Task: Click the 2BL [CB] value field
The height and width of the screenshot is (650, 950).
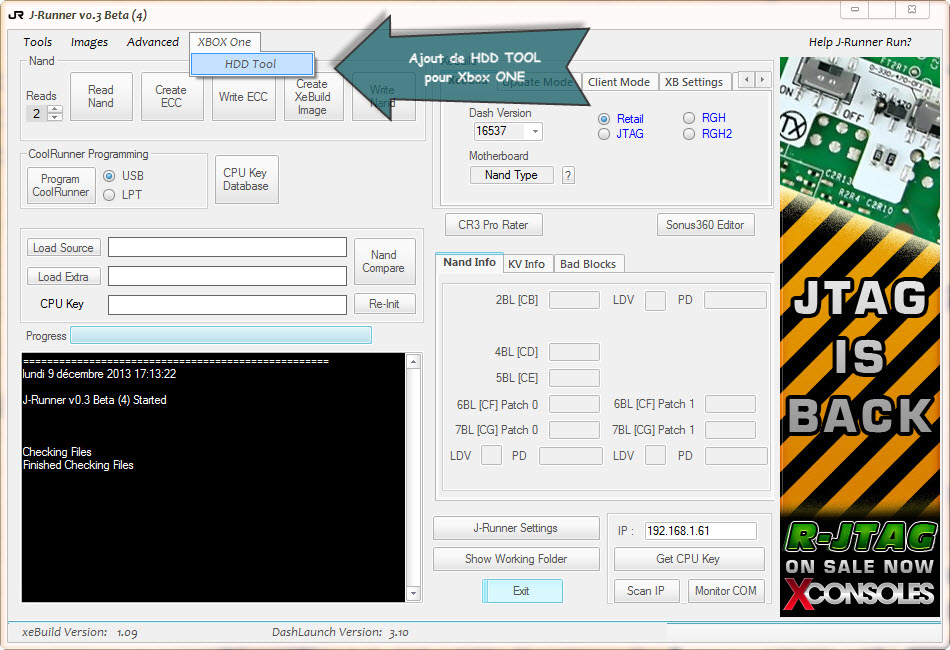Action: click(574, 300)
